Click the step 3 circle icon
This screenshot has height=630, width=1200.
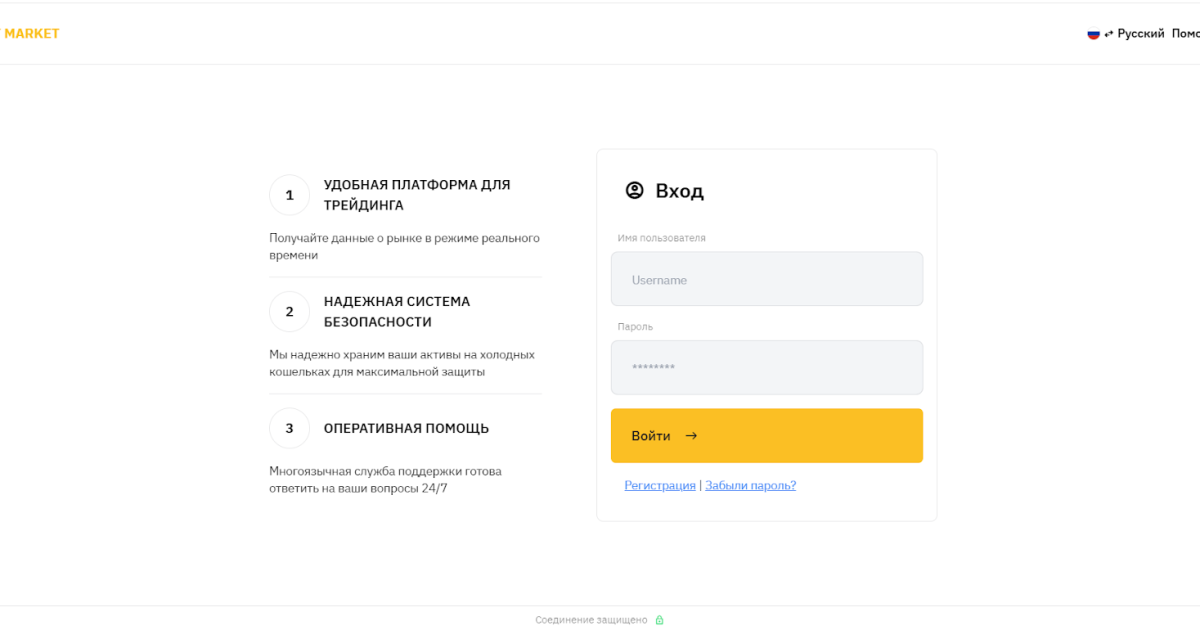290,428
